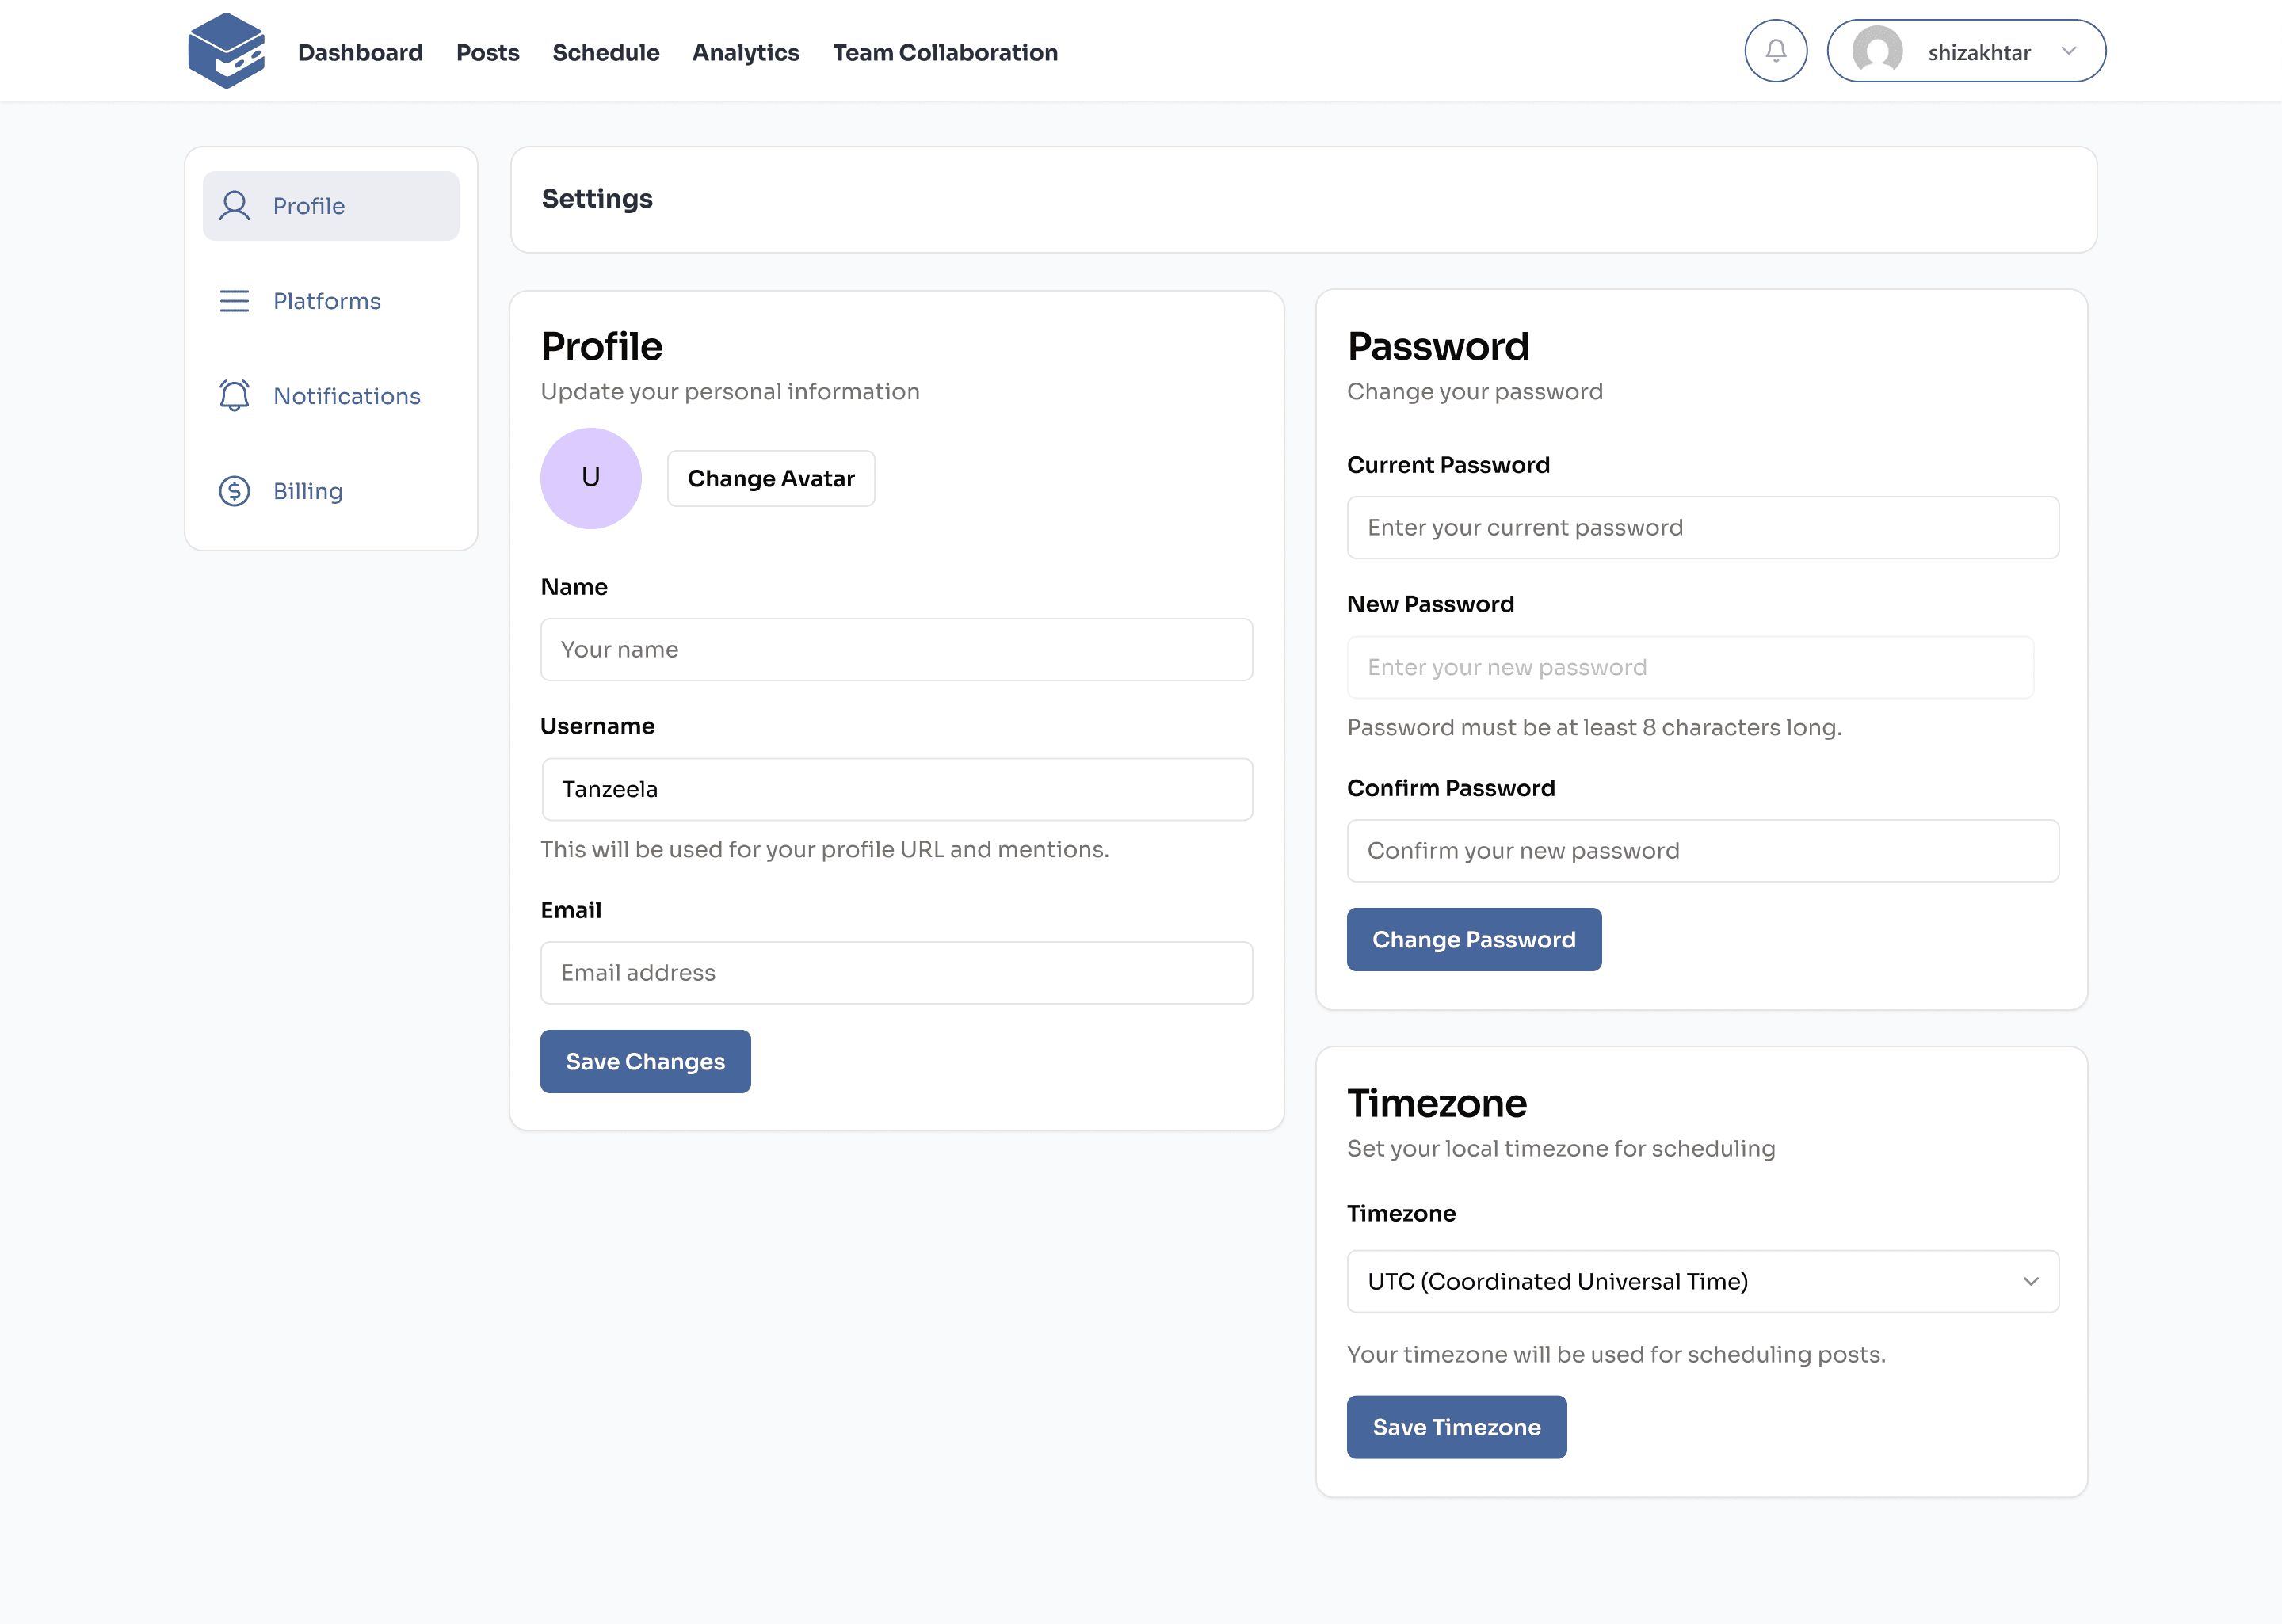Click the app logo cube icon
2282x1624 pixels.
coord(226,51)
